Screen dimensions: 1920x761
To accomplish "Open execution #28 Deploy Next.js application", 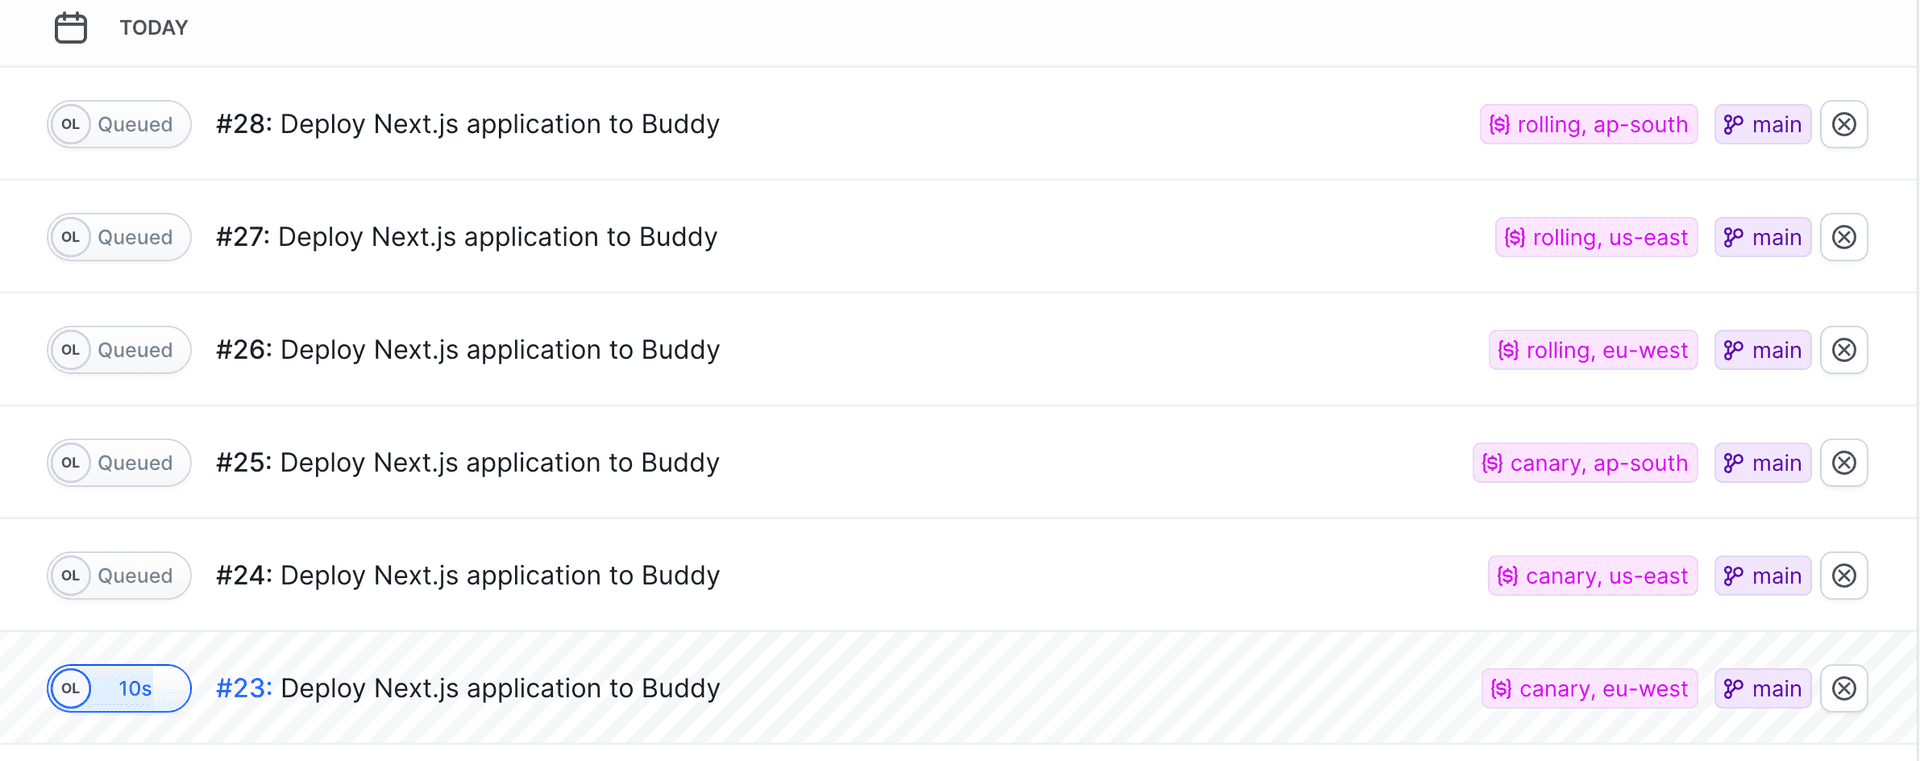I will pos(467,124).
